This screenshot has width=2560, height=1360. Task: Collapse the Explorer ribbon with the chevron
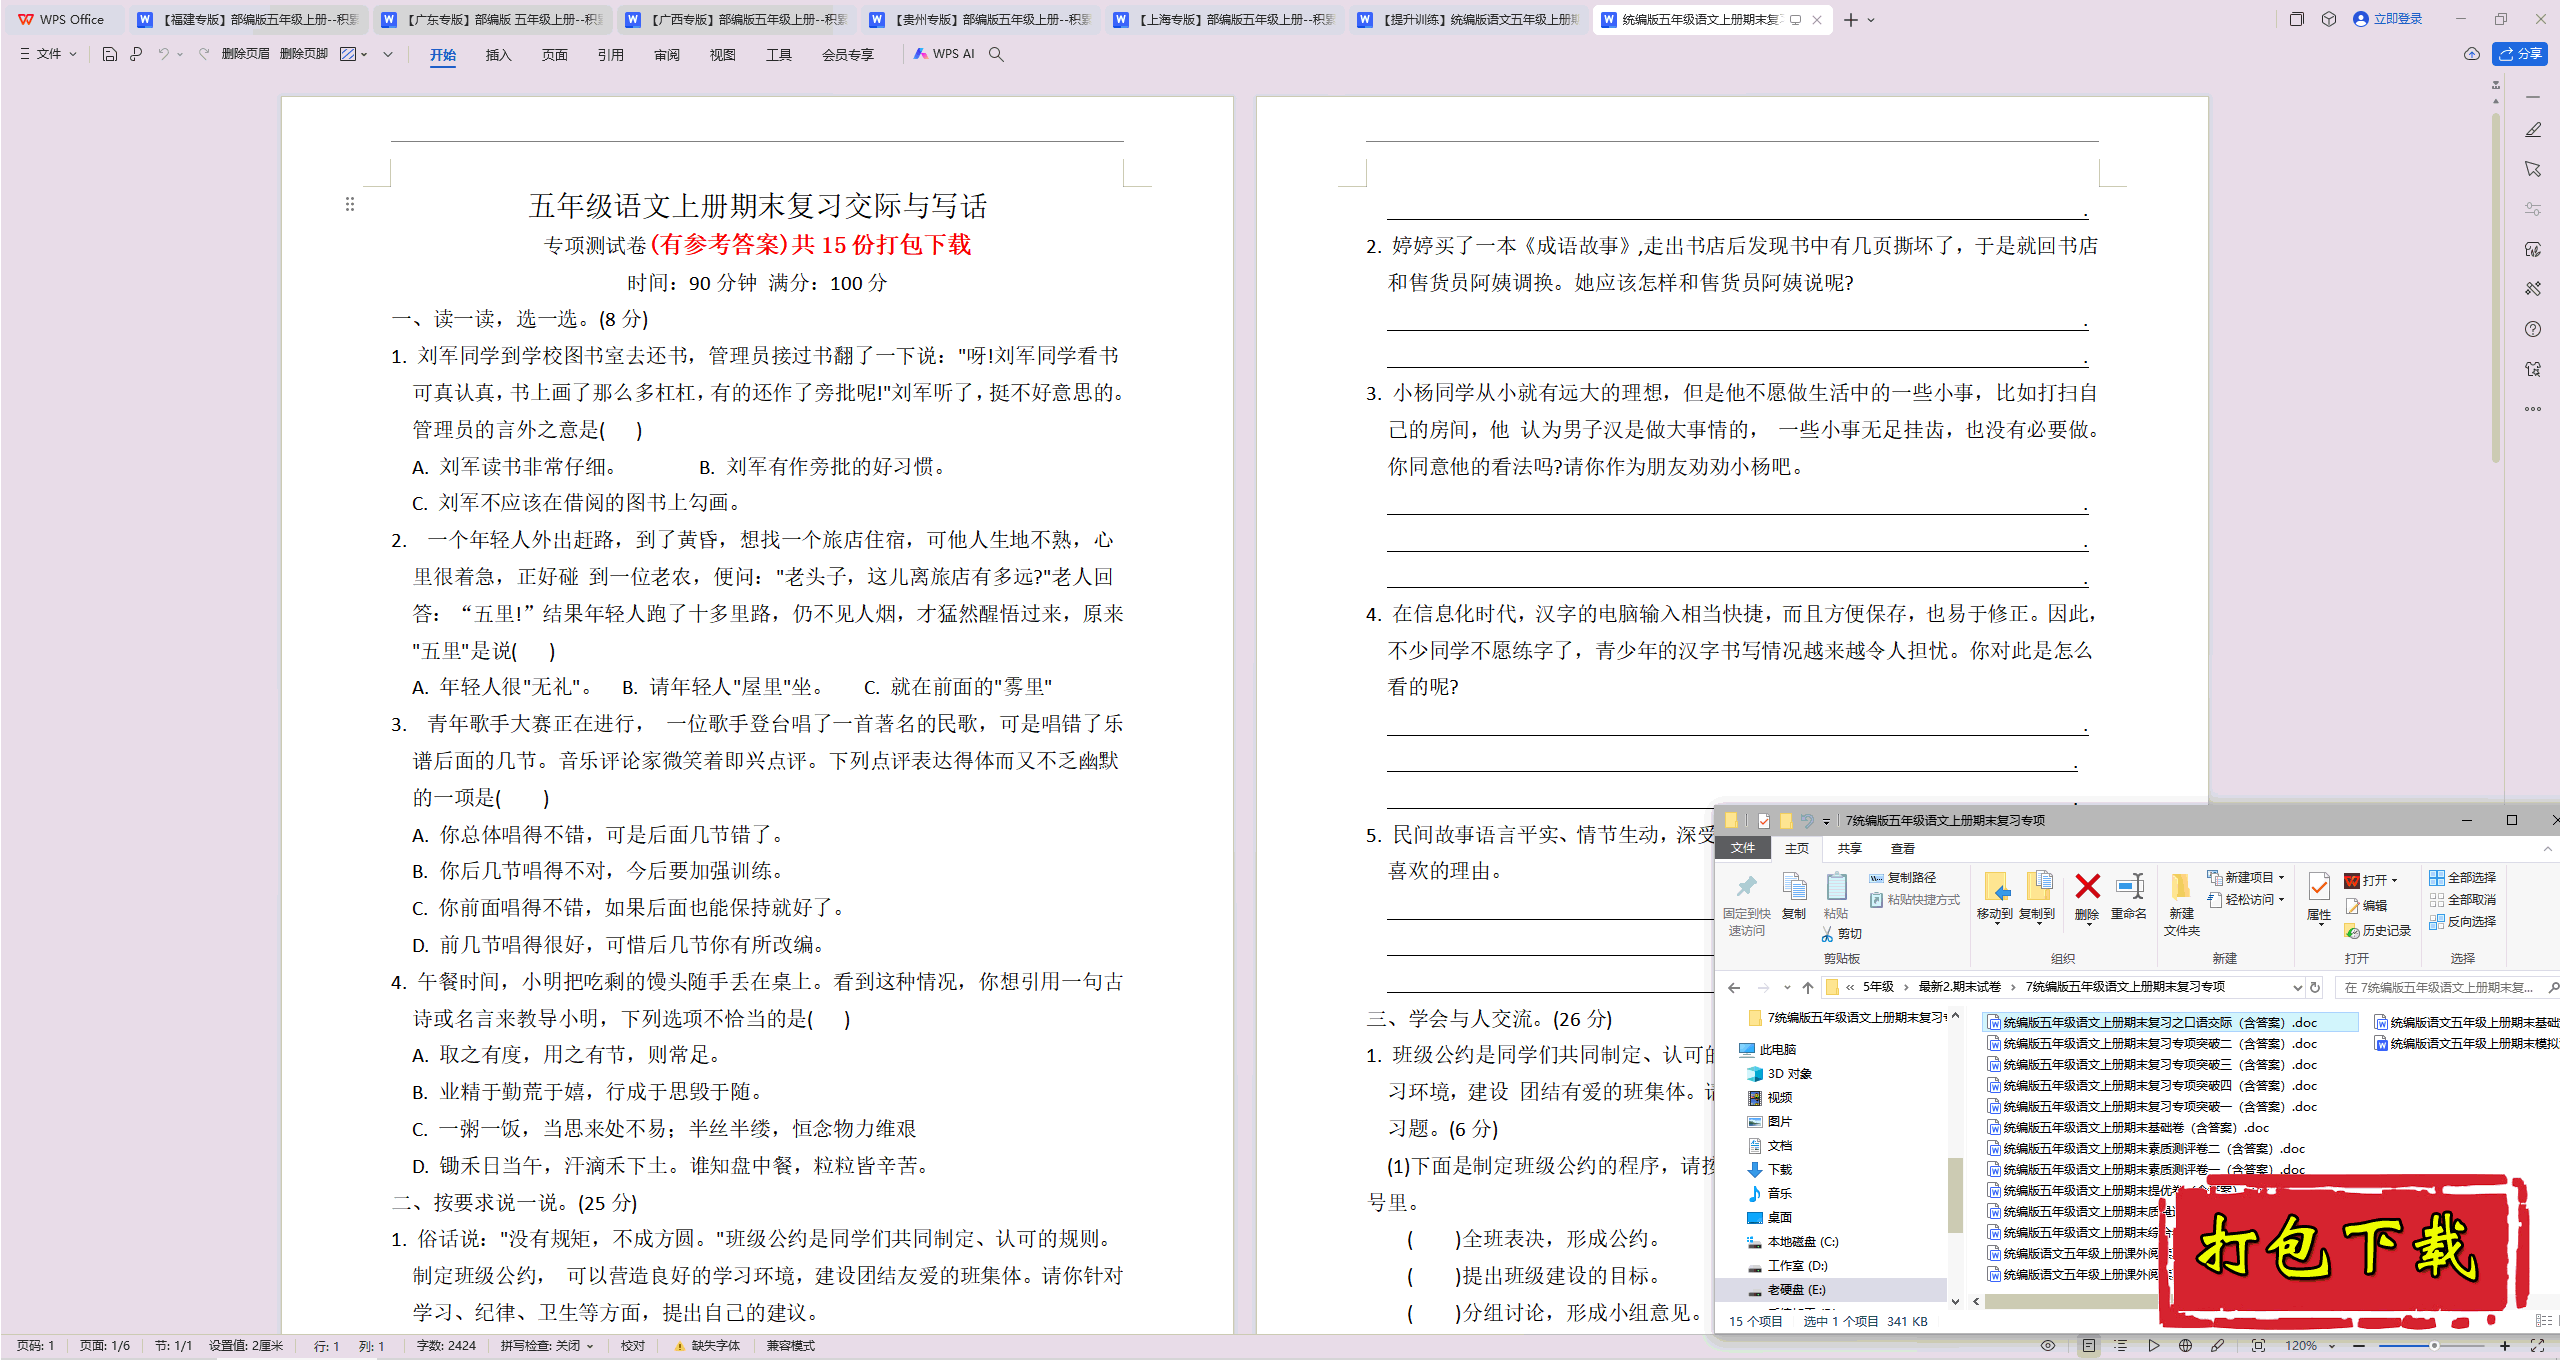pos(2547,849)
